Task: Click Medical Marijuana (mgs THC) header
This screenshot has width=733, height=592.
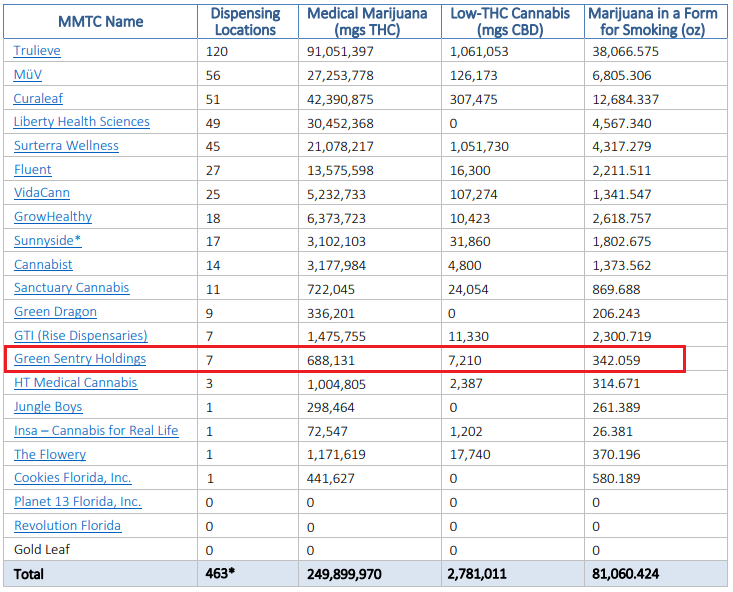Action: click(x=370, y=22)
